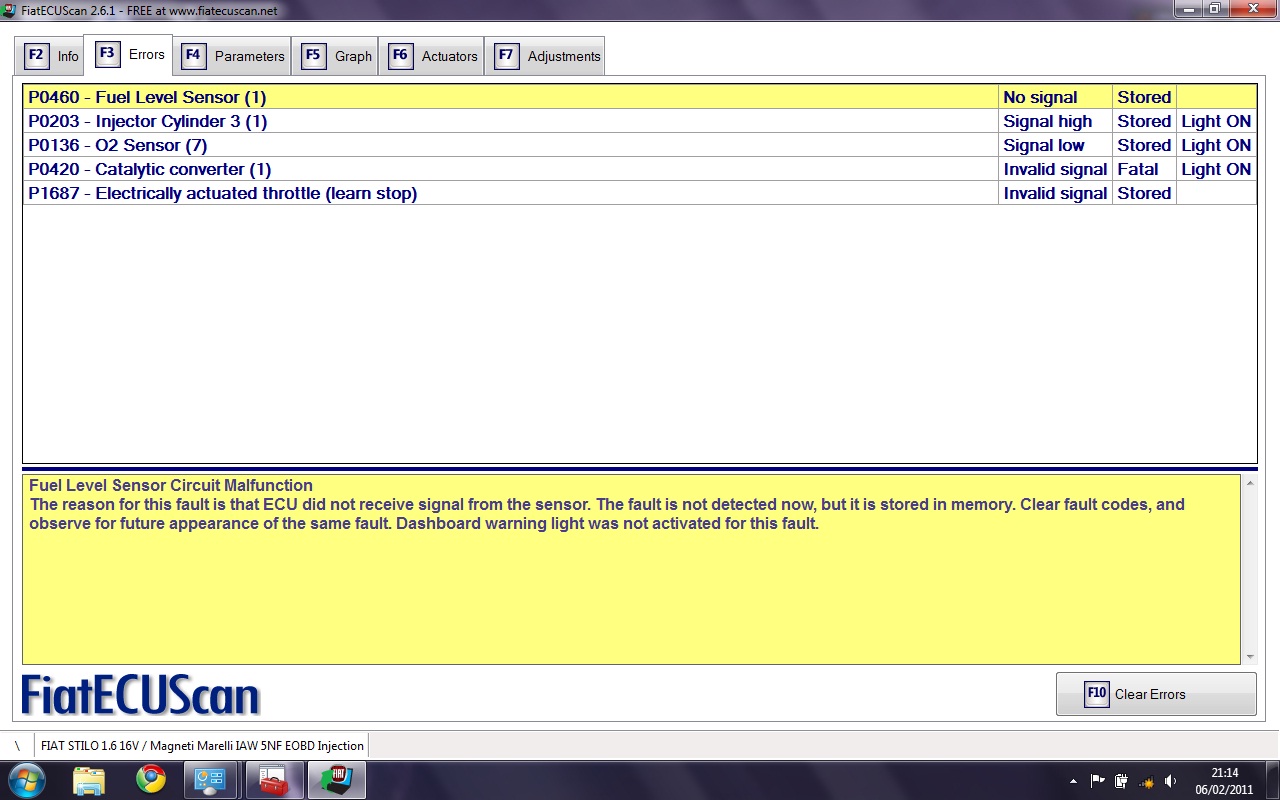Click 'Stored' status in the P0203 row

[1145, 121]
